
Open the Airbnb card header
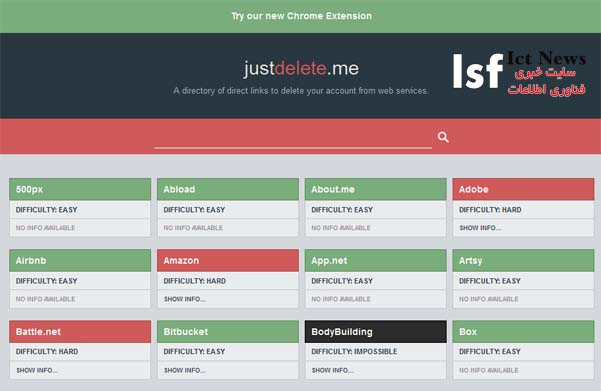[x=80, y=260]
